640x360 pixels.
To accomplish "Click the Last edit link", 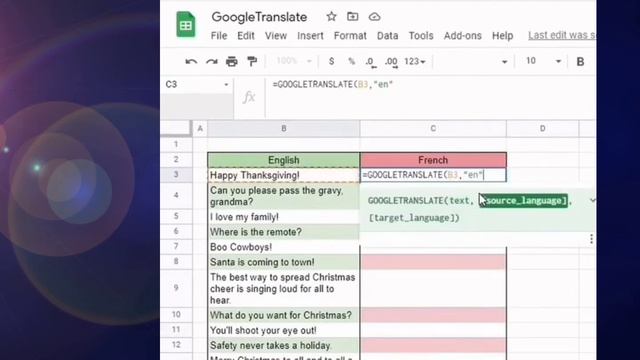I will 562,36.
